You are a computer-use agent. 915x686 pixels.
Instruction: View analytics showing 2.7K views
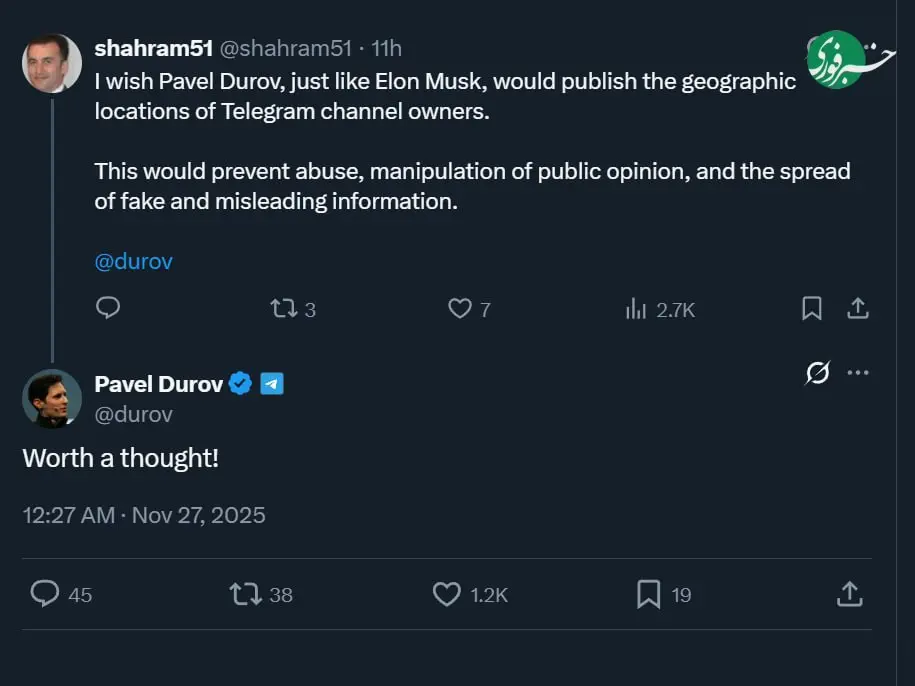636,309
